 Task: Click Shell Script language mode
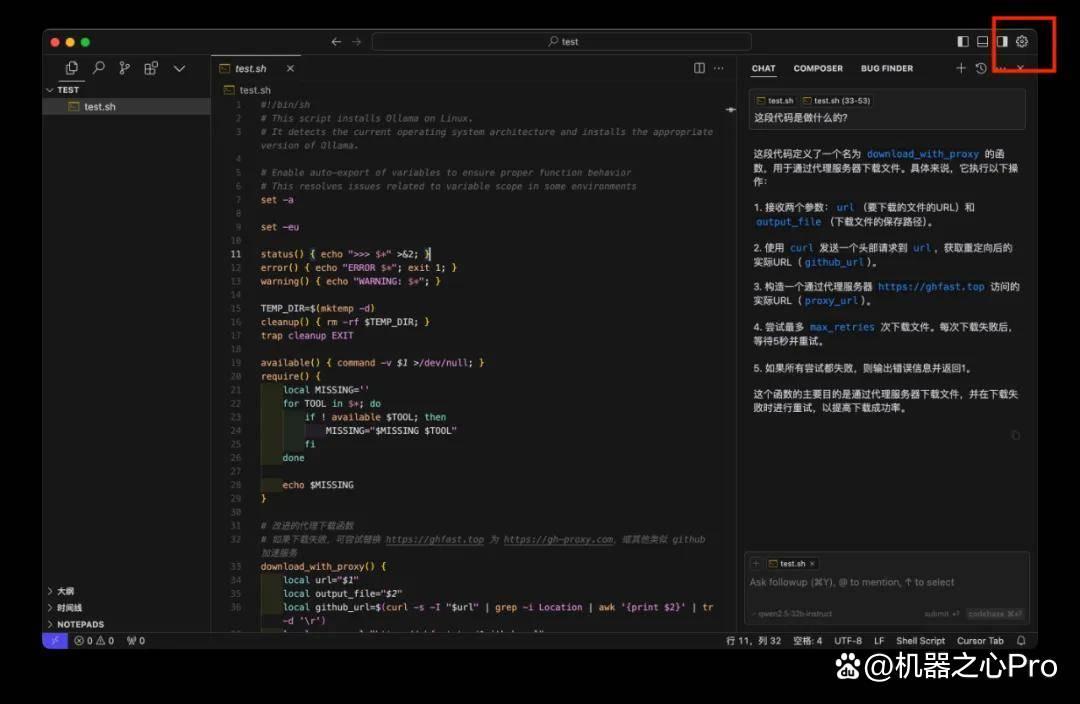click(x=920, y=641)
